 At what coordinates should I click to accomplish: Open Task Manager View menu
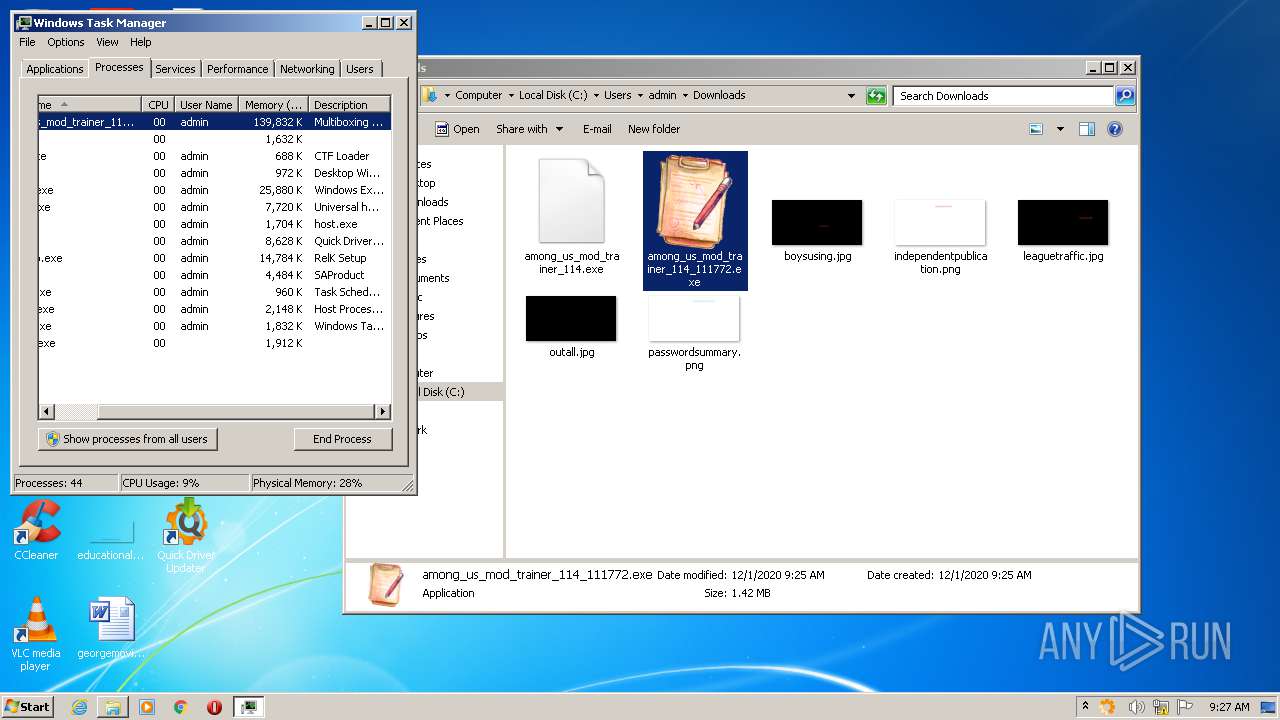107,42
